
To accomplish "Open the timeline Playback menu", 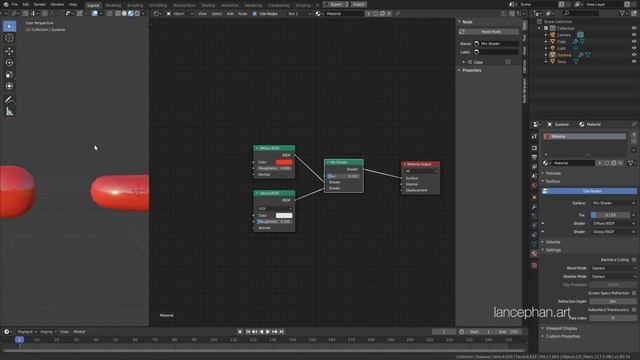I will 27,332.
